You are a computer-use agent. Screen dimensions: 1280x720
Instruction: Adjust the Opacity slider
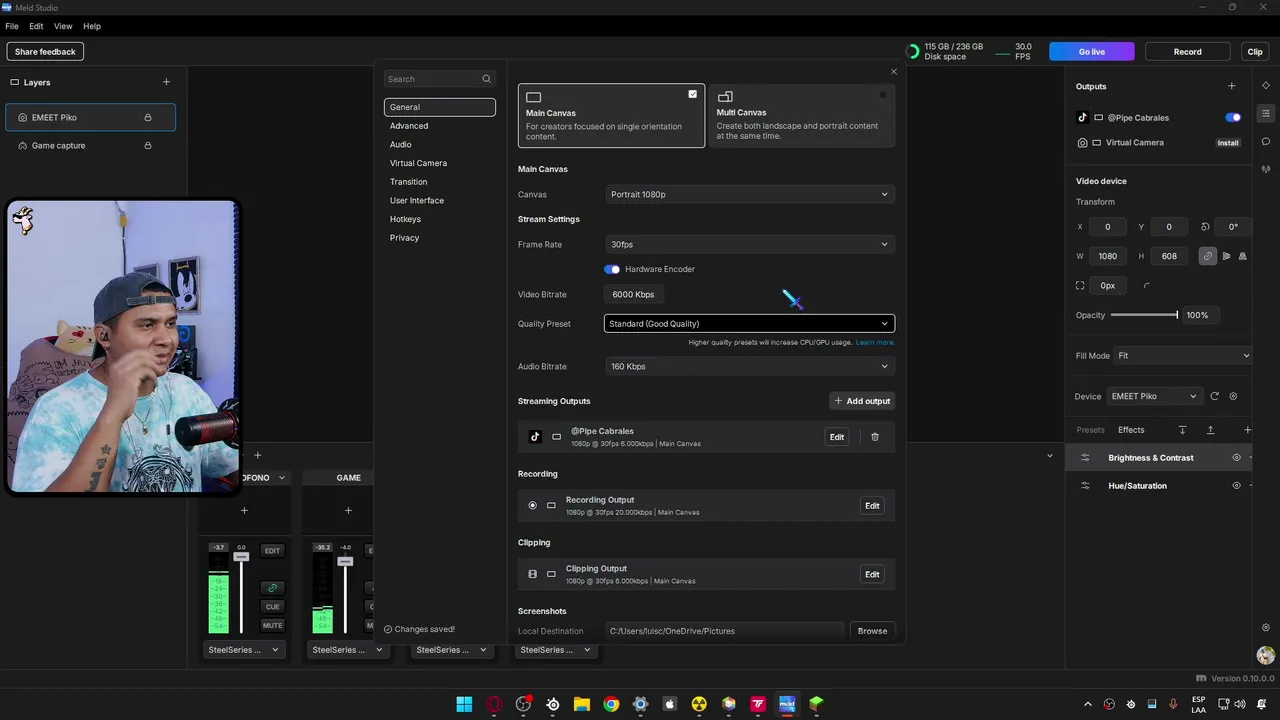pos(1144,315)
